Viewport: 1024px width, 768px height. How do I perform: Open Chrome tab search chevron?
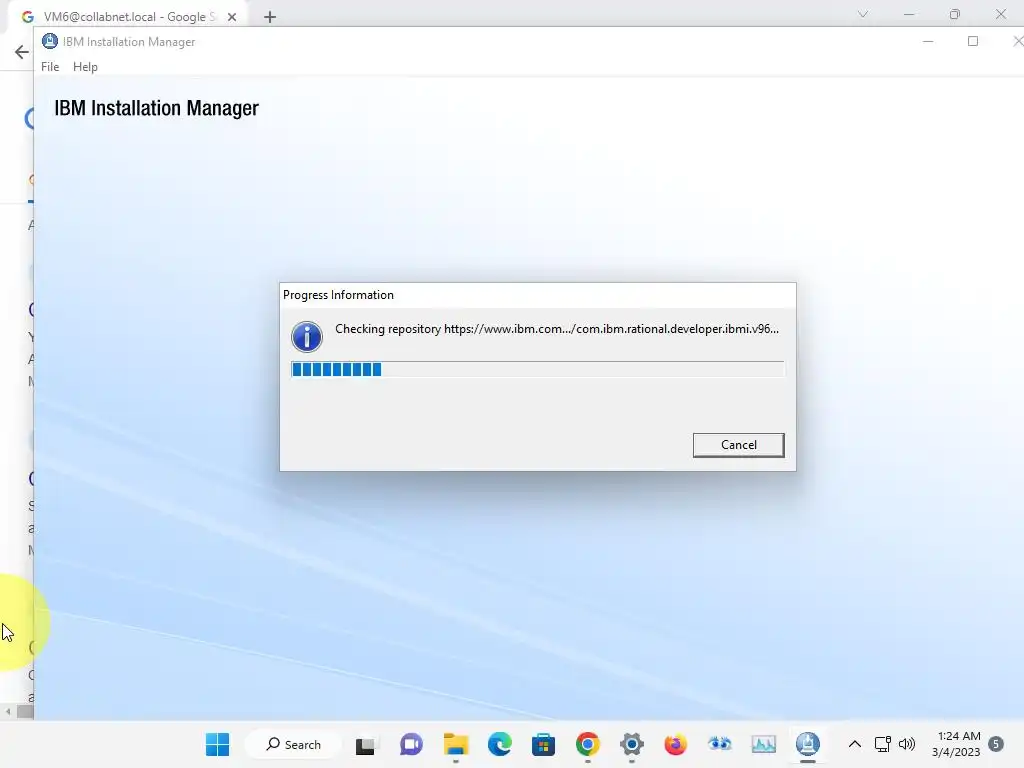coord(863,14)
